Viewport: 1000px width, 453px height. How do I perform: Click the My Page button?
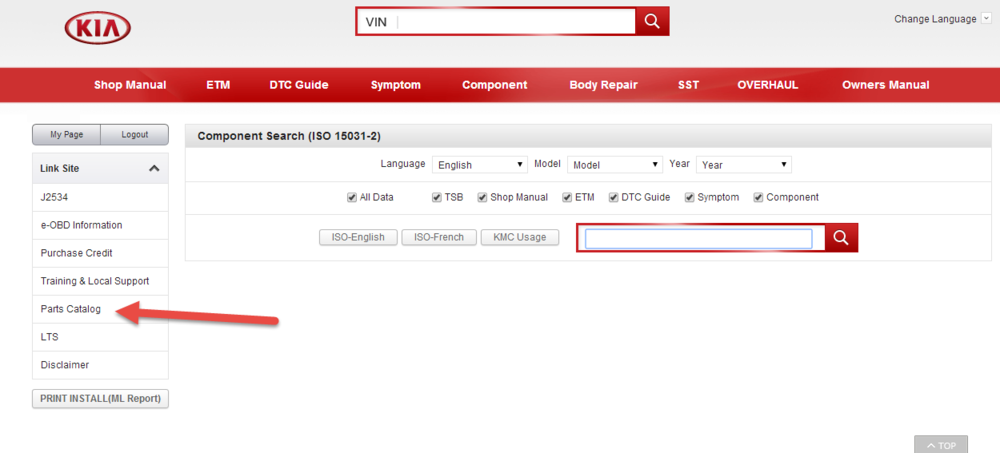pos(67,135)
